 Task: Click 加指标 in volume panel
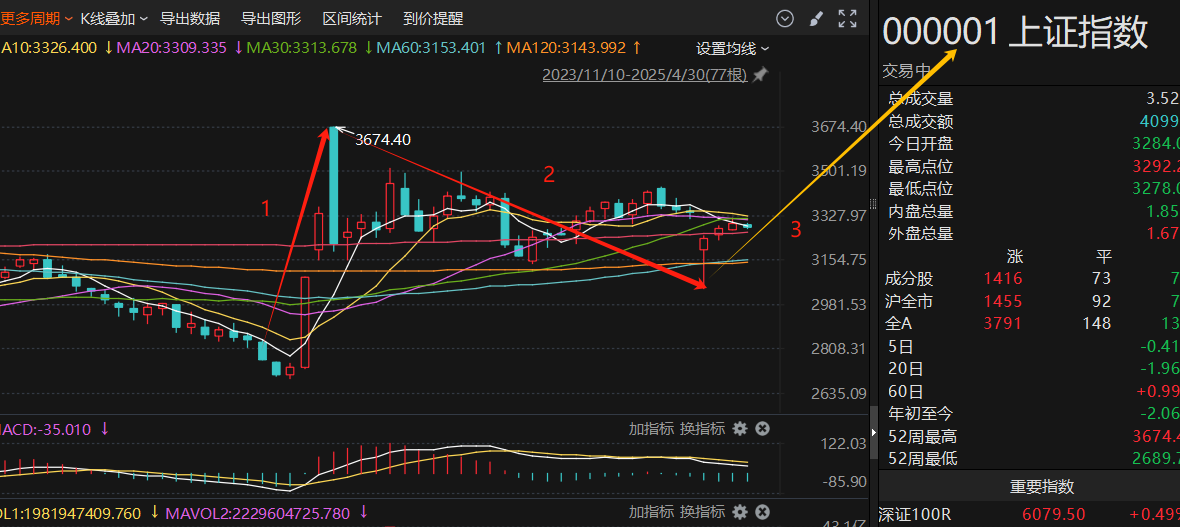pos(651,512)
